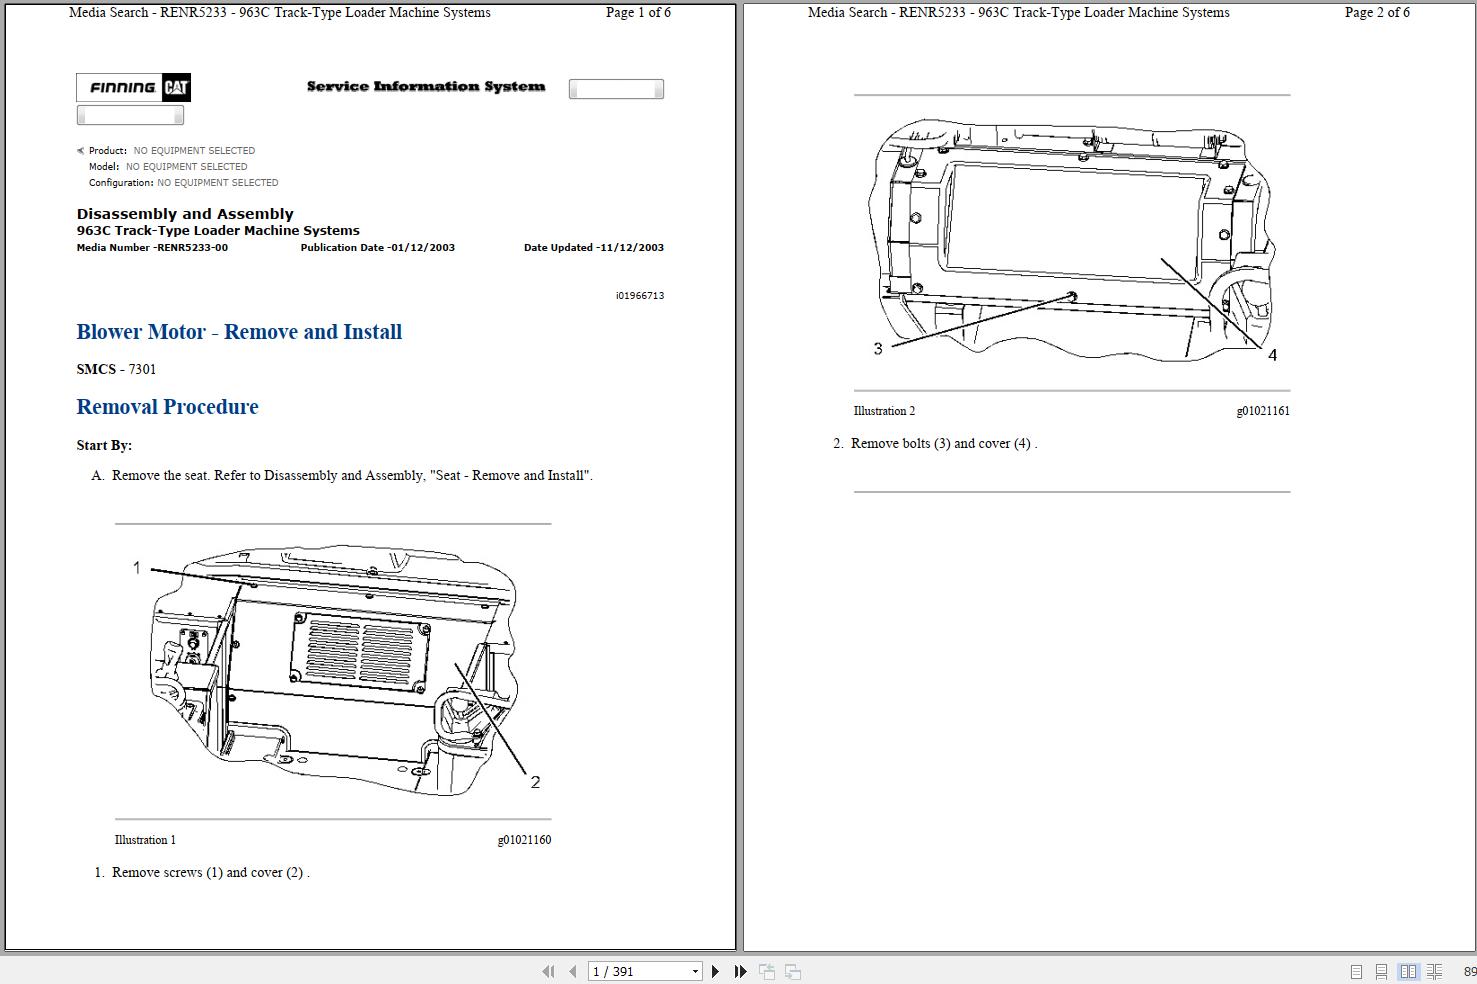This screenshot has height=984, width=1477.
Task: Click the blank button right of Service Information System
Action: tap(616, 89)
